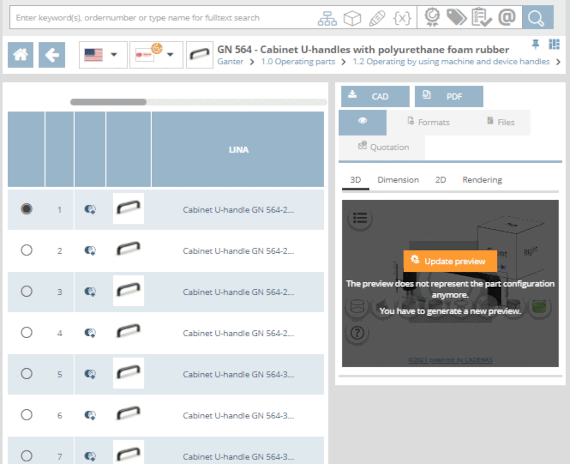Open the variable {x} search icon
Screen dimensions: 570x464
click(402, 18)
